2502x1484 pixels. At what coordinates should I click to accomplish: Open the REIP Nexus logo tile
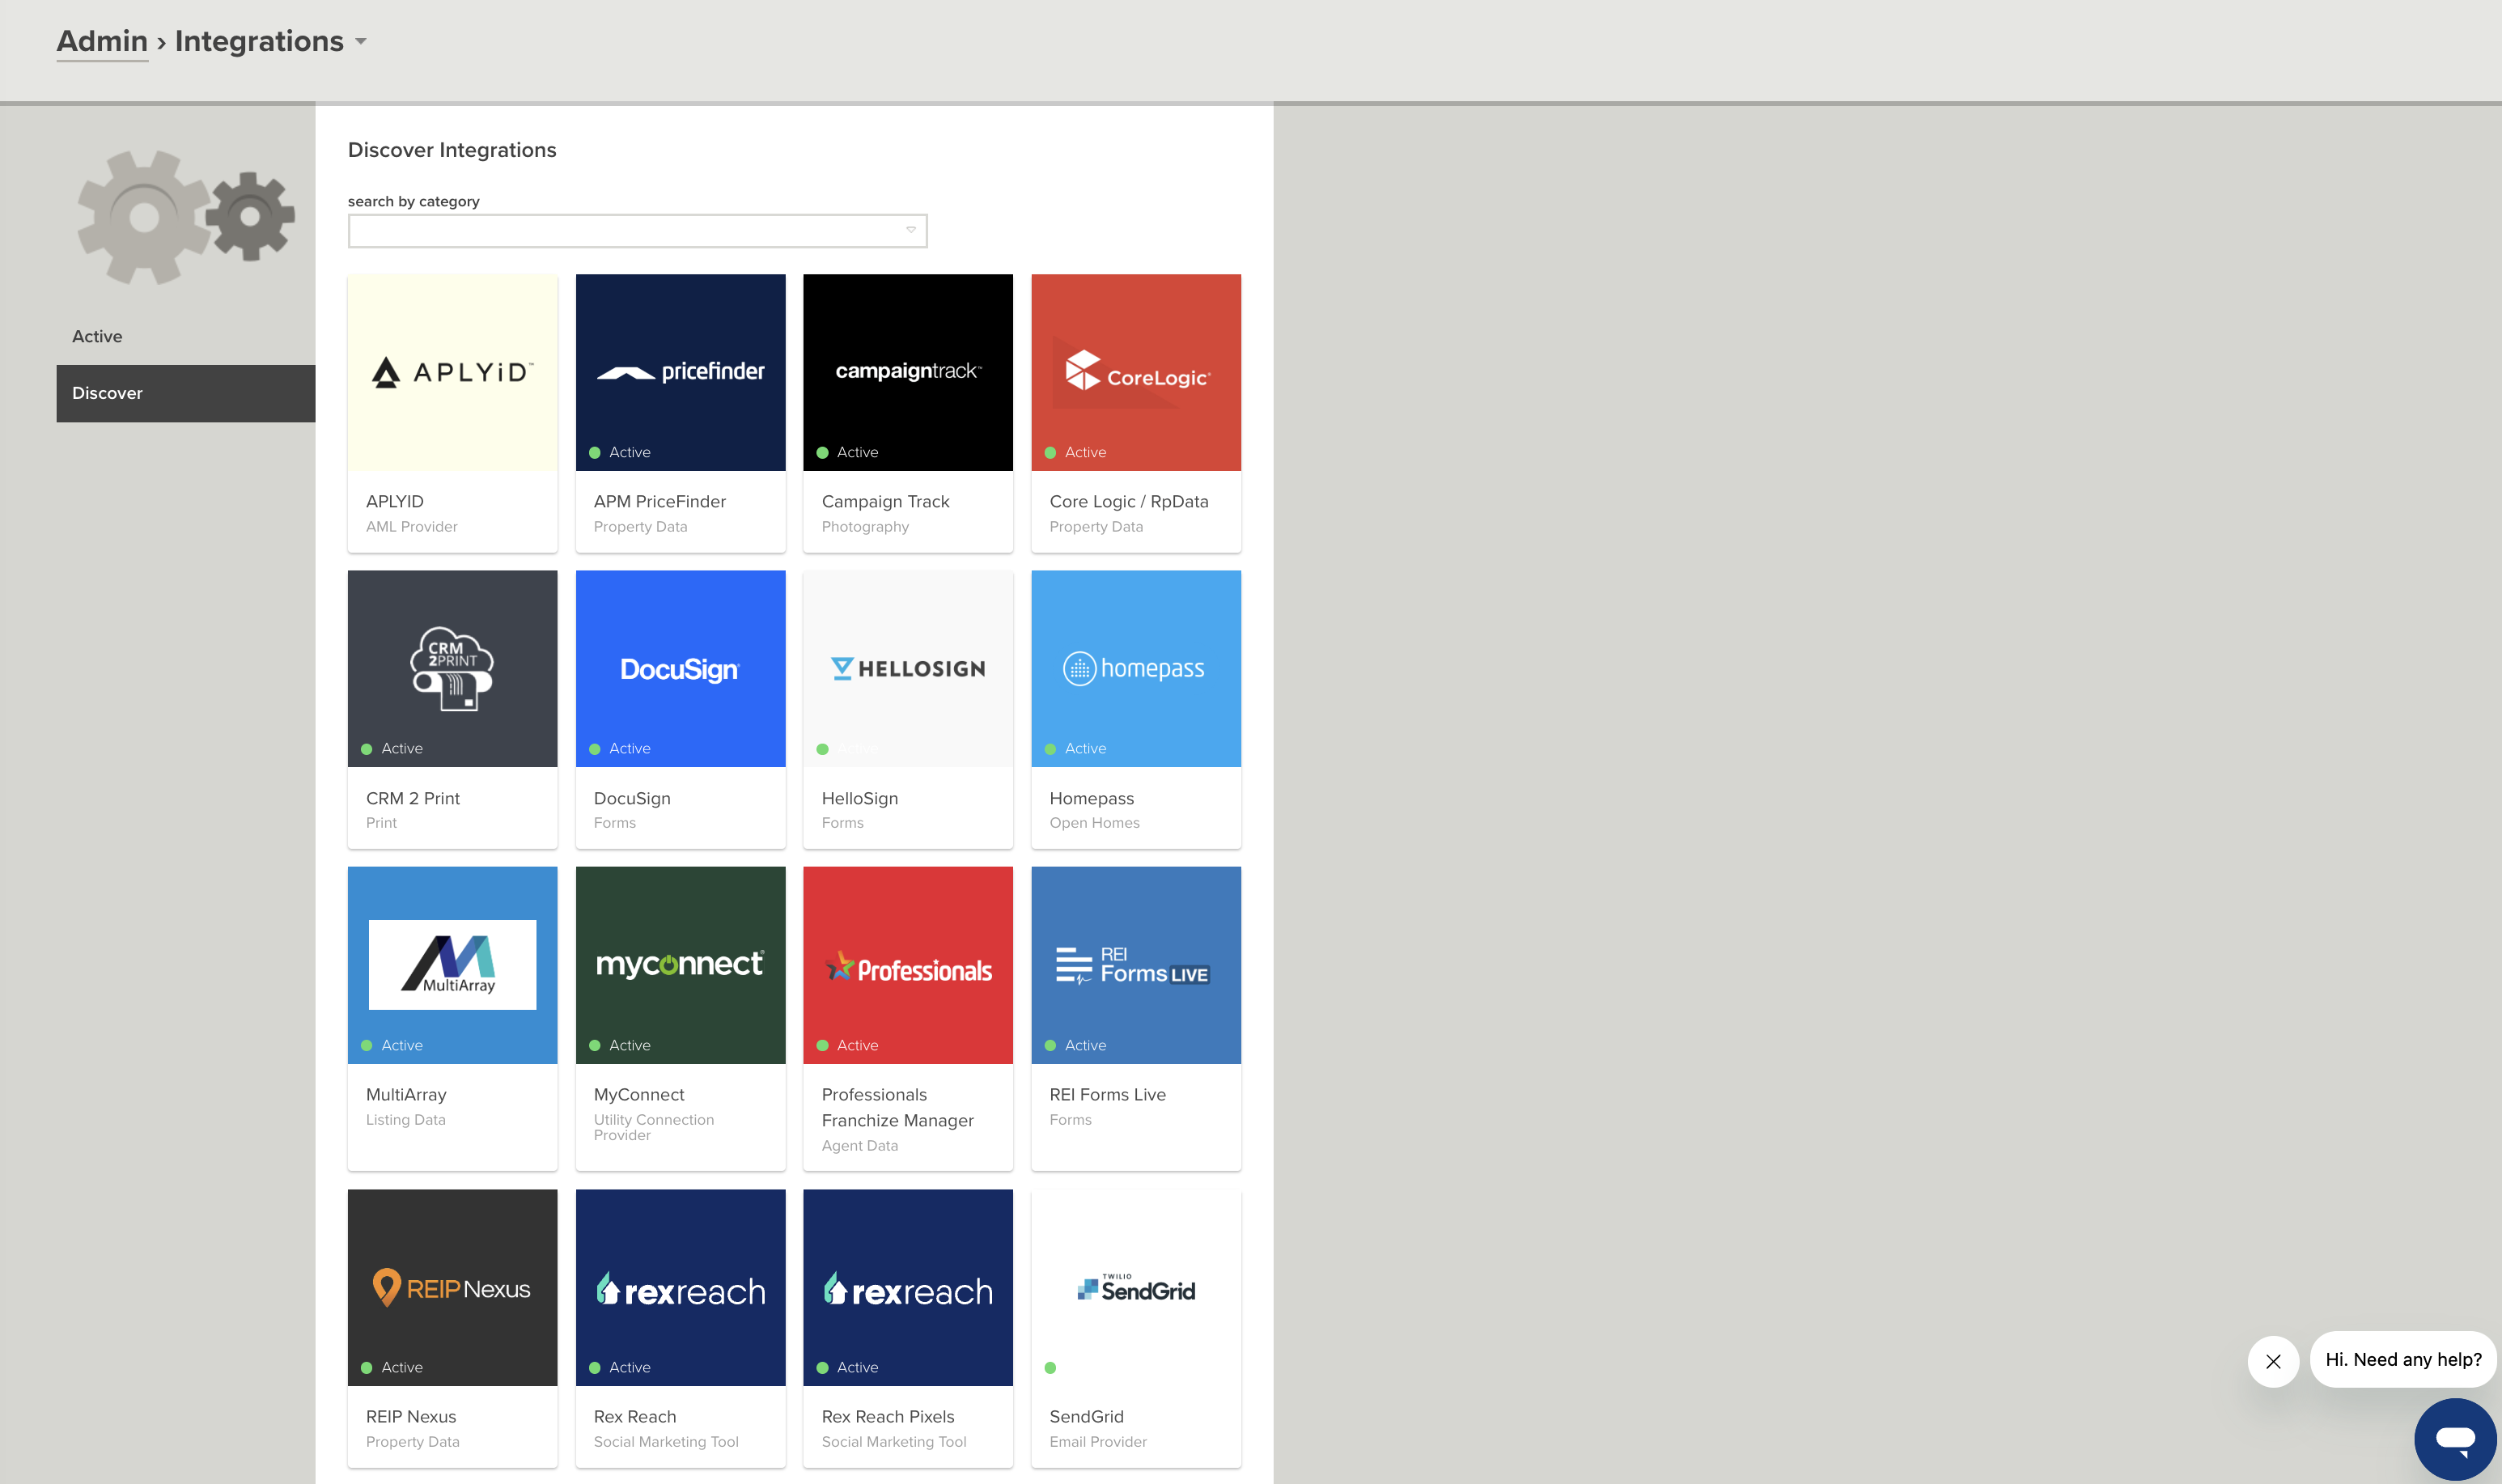tap(452, 1287)
